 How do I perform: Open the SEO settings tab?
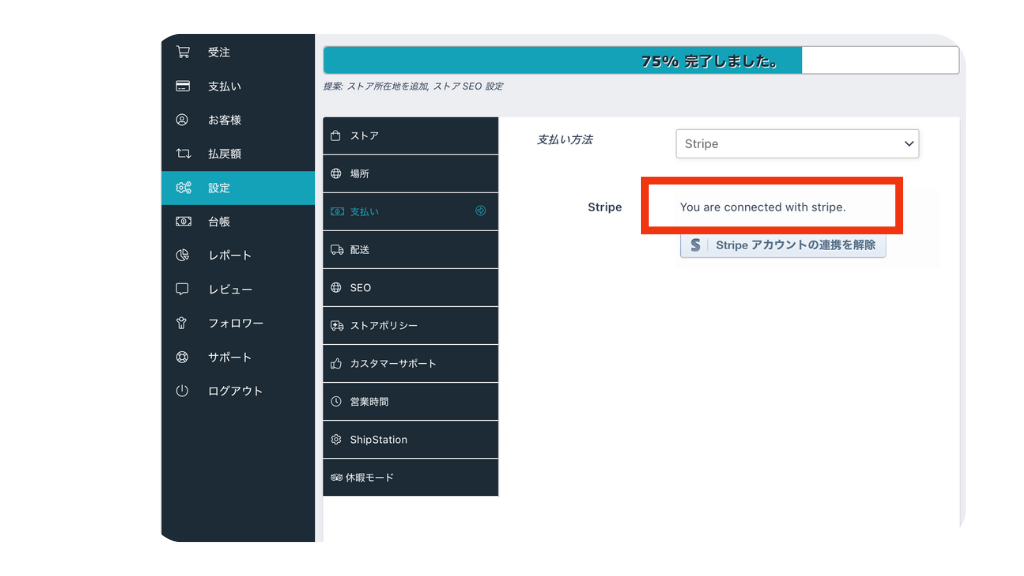(410, 287)
